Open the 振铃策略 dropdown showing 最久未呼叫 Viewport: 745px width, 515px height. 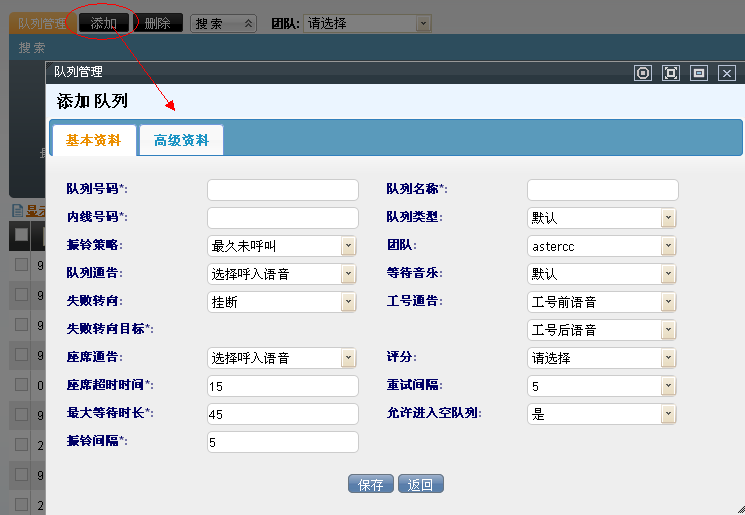(x=348, y=245)
